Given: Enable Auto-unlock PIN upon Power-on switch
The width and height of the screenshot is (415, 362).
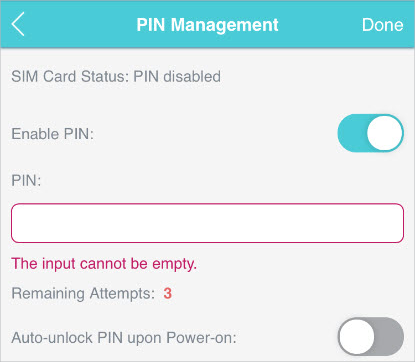Looking at the screenshot, I should pyautogui.click(x=371, y=337).
